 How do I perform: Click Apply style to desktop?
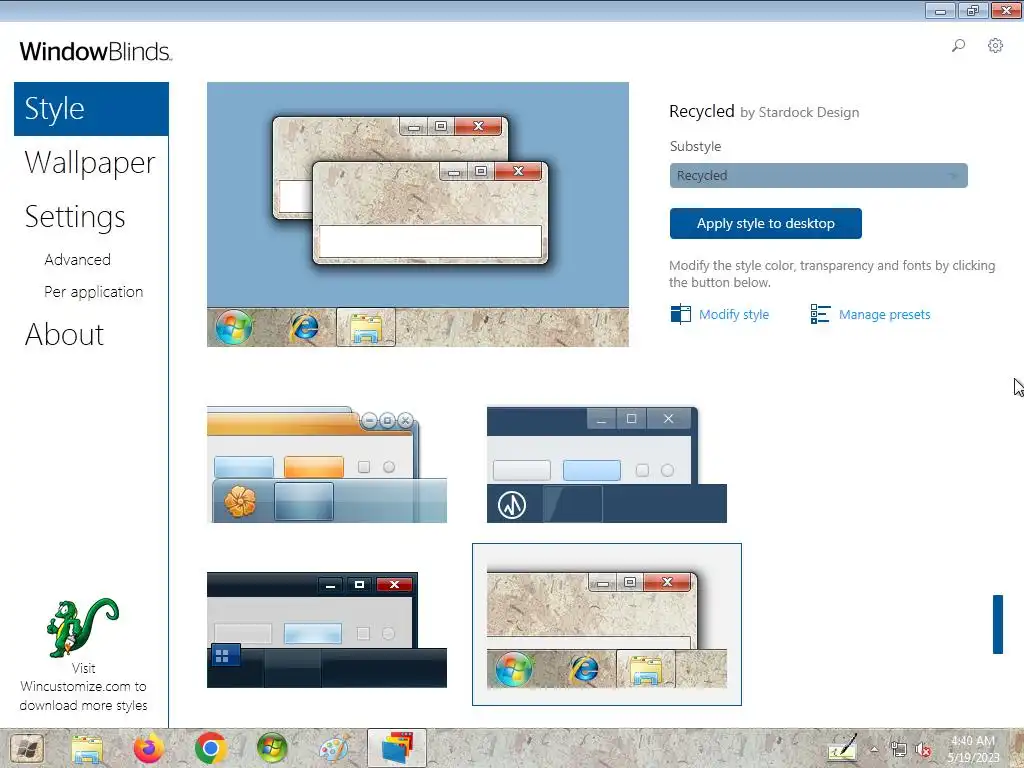pos(765,223)
